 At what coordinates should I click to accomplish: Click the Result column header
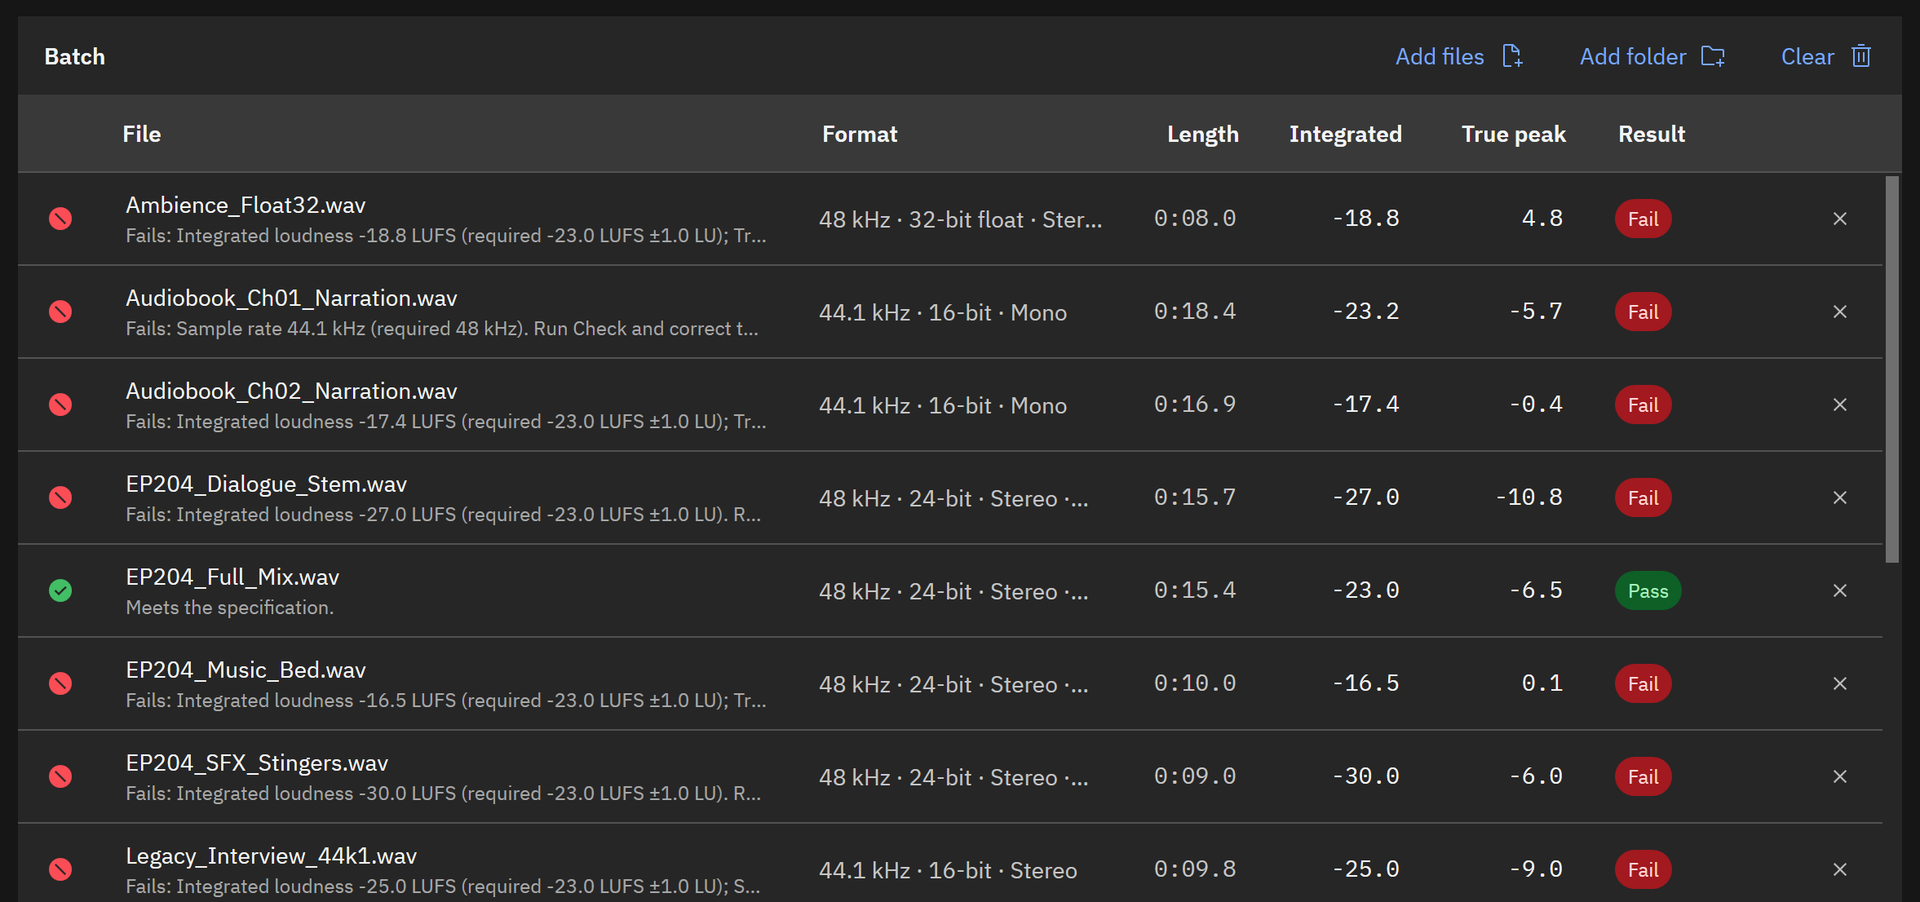[x=1651, y=134]
